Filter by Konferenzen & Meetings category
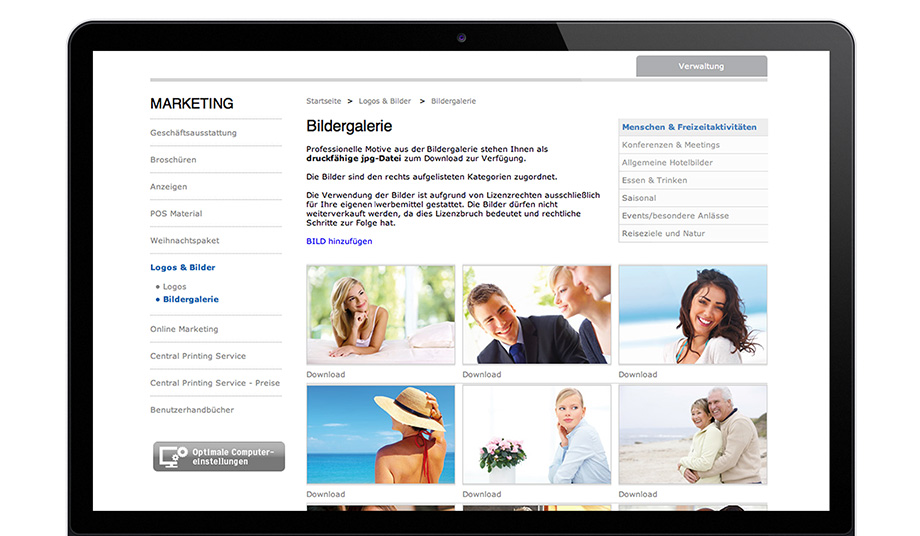The height and width of the screenshot is (536, 920). tap(670, 145)
